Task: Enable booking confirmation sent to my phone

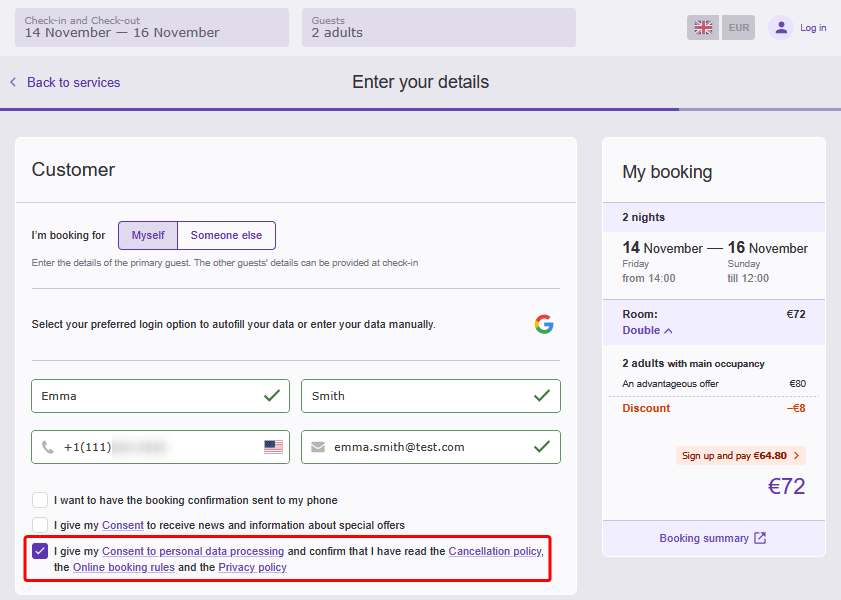Action: [40, 500]
